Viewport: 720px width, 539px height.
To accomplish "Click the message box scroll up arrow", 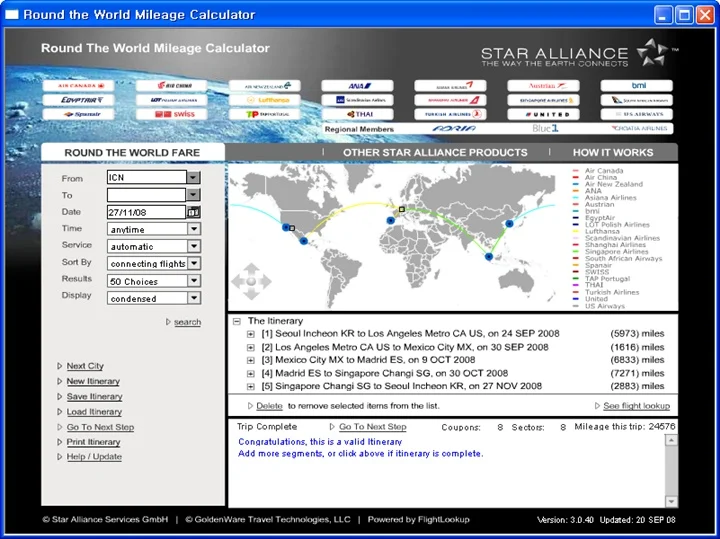I will 671,440.
